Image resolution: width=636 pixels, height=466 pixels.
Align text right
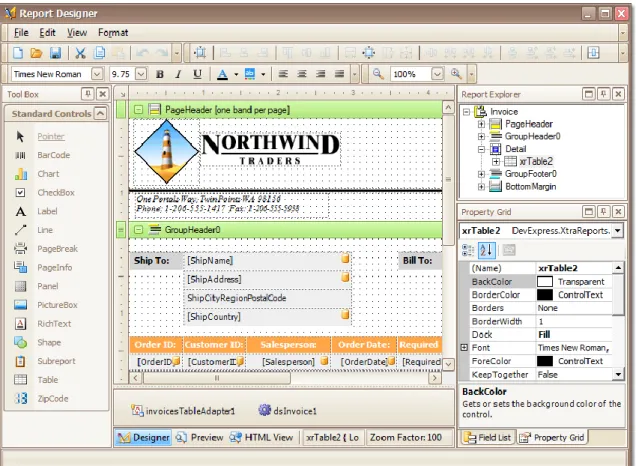click(x=320, y=74)
